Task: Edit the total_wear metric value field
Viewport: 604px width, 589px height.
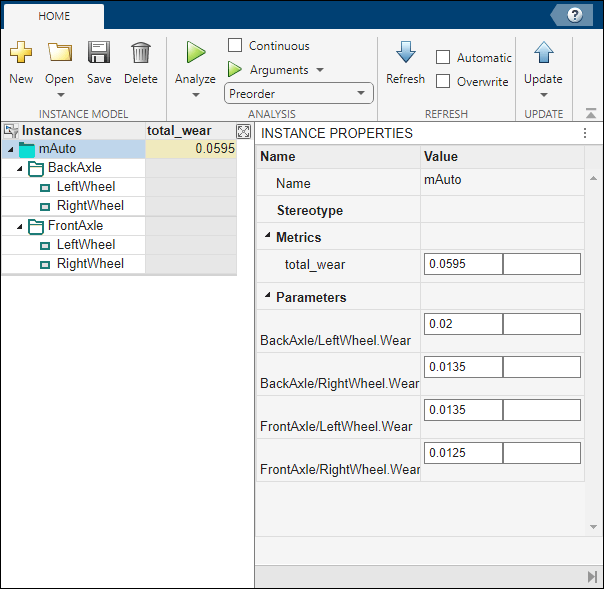Action: tap(463, 264)
